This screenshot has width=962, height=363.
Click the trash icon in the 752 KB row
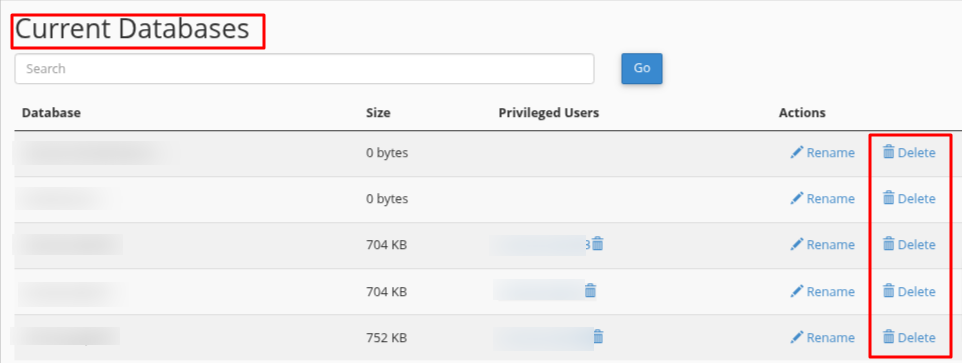[x=888, y=337]
